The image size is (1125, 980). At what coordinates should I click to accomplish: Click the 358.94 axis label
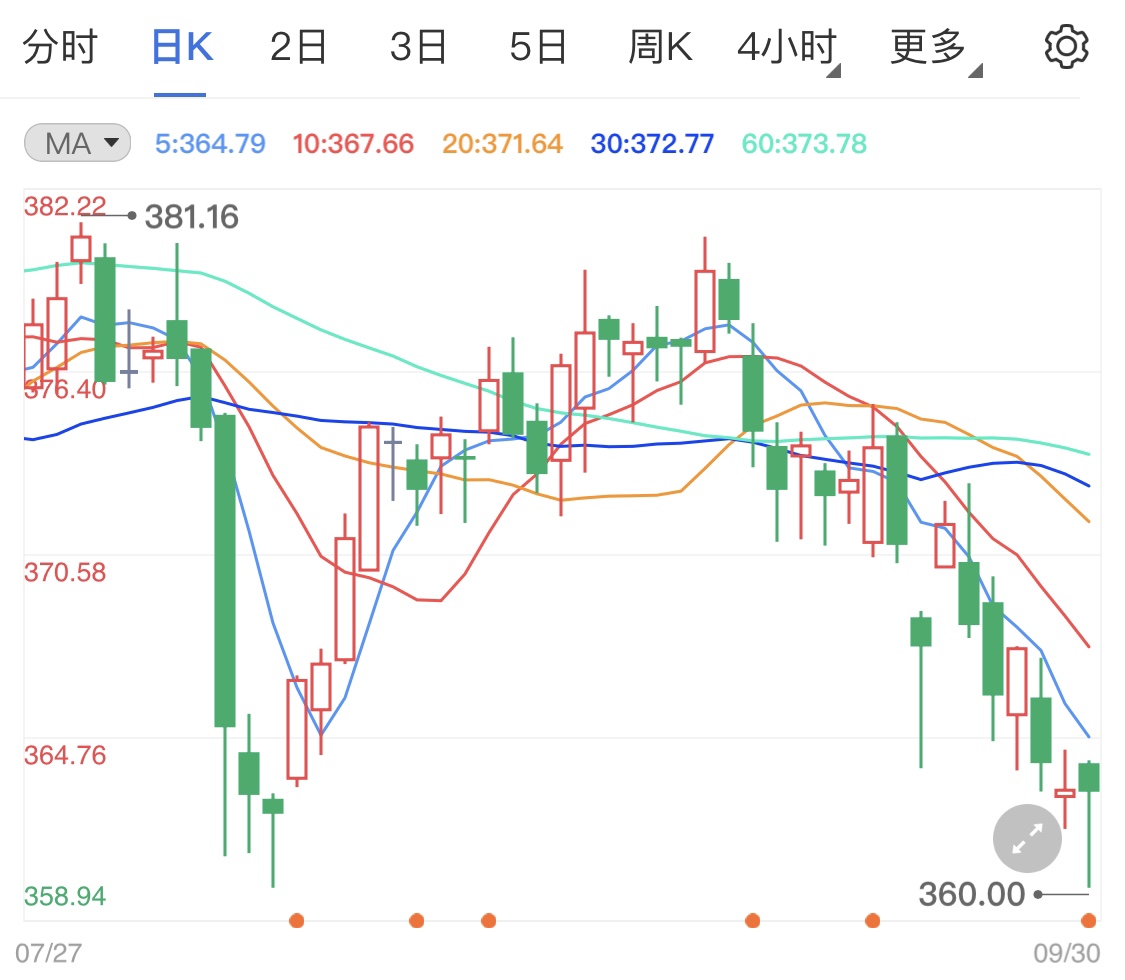65,896
